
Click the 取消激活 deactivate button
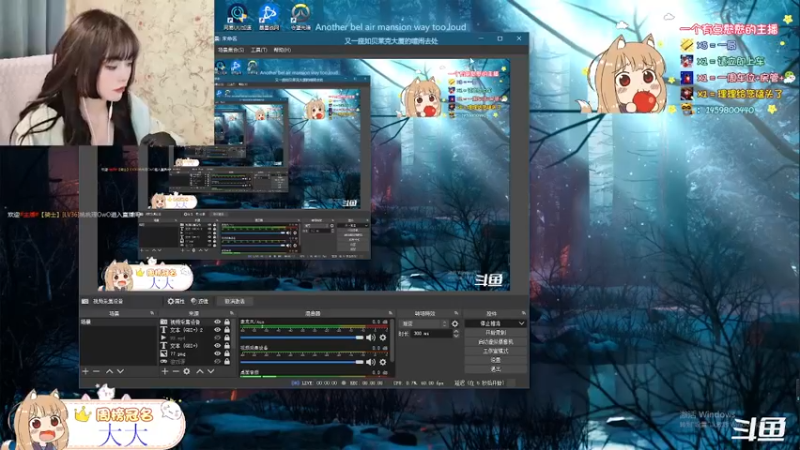[x=234, y=302]
